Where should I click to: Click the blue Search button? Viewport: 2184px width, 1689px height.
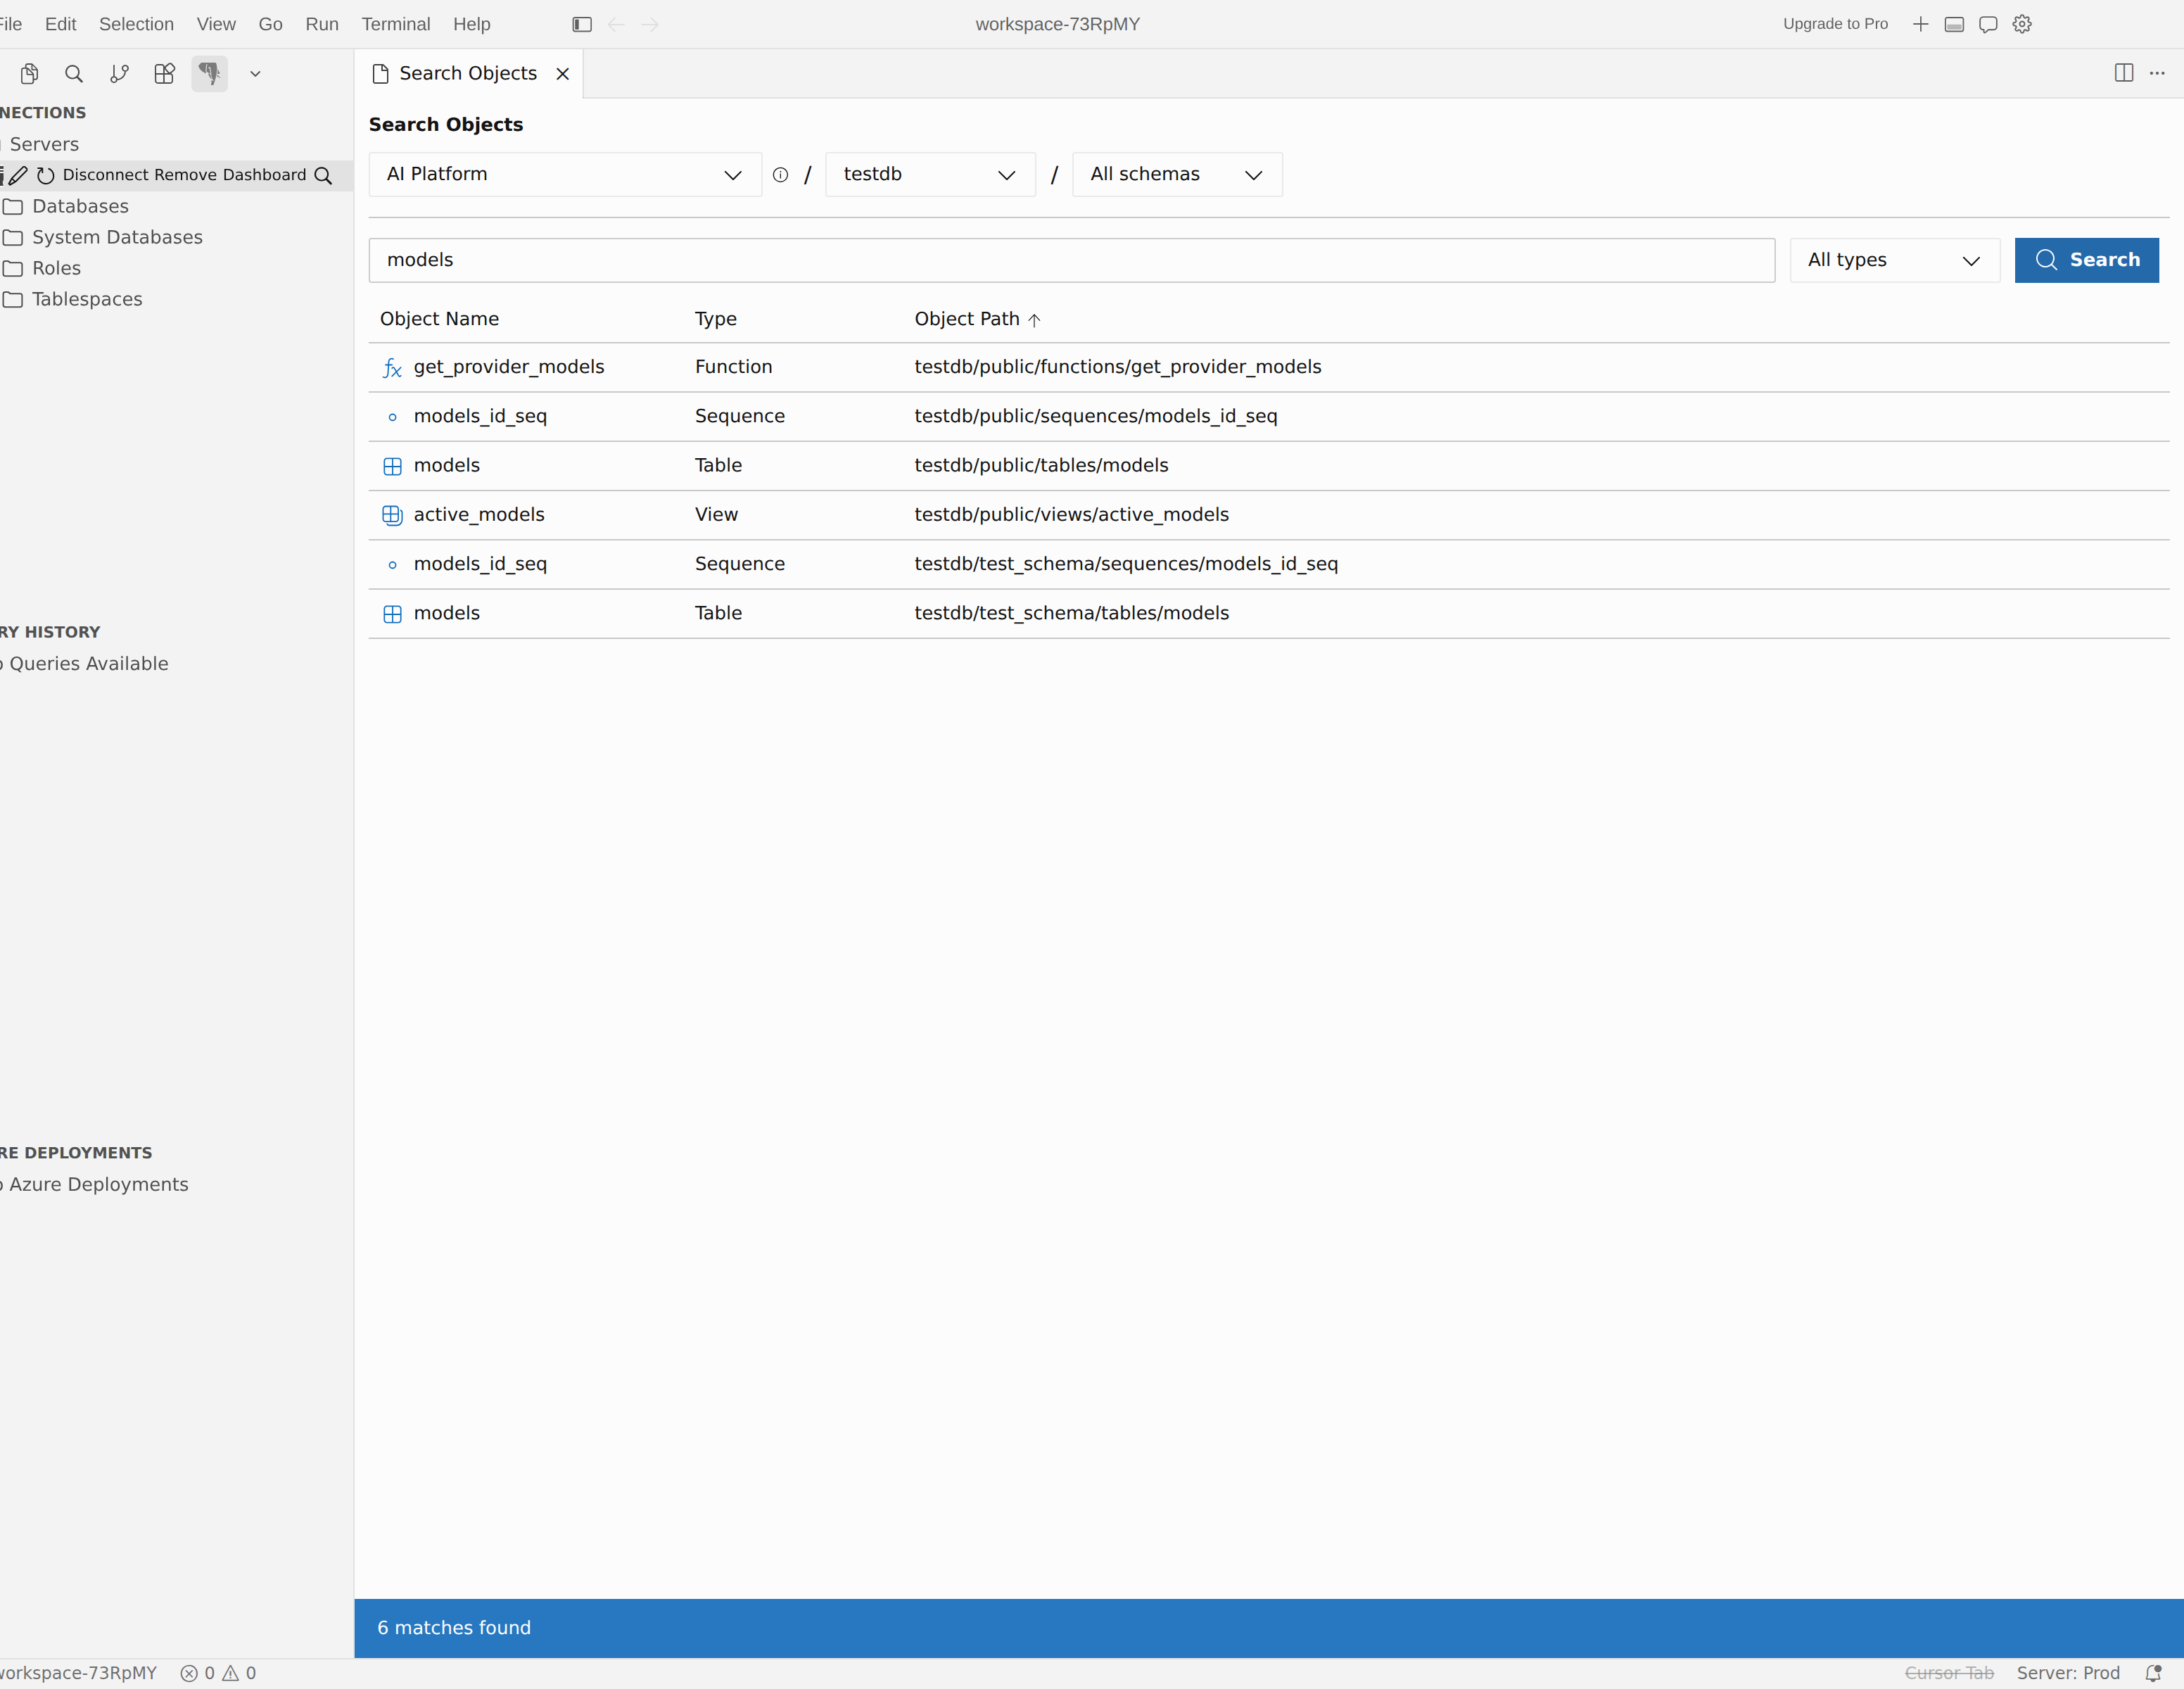click(2087, 260)
